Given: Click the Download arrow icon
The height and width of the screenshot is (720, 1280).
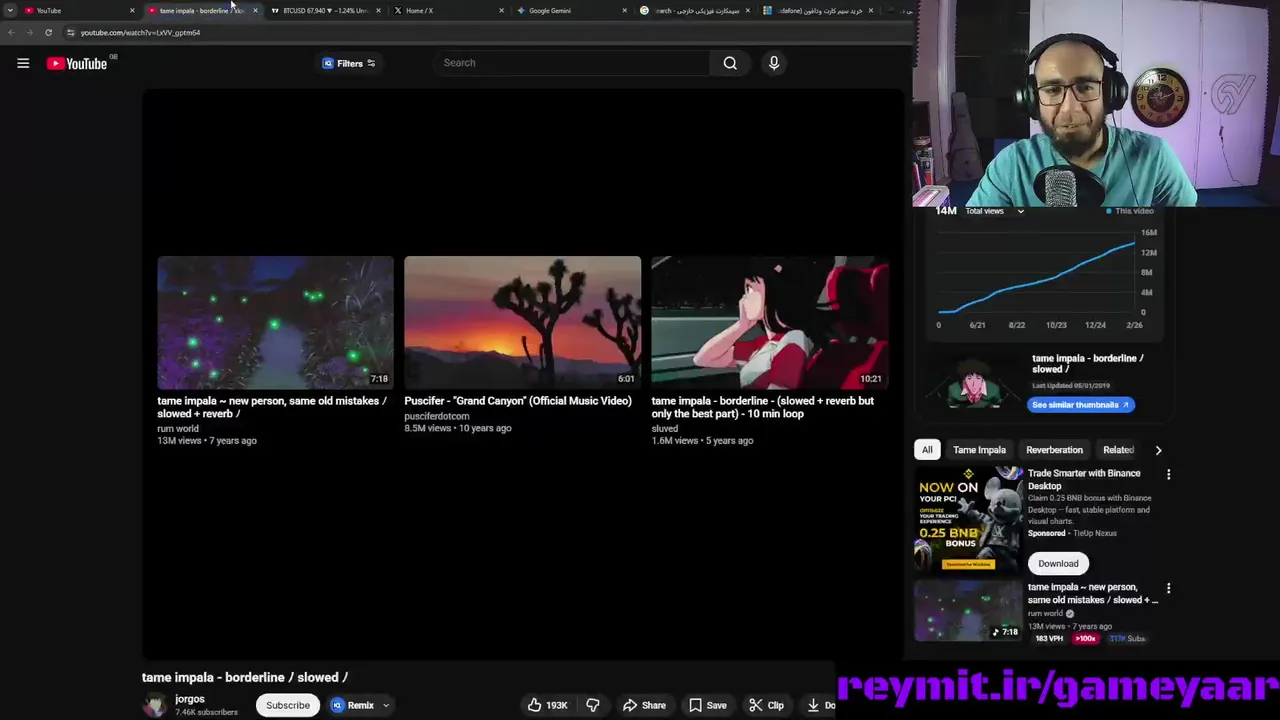Looking at the screenshot, I should tap(813, 705).
